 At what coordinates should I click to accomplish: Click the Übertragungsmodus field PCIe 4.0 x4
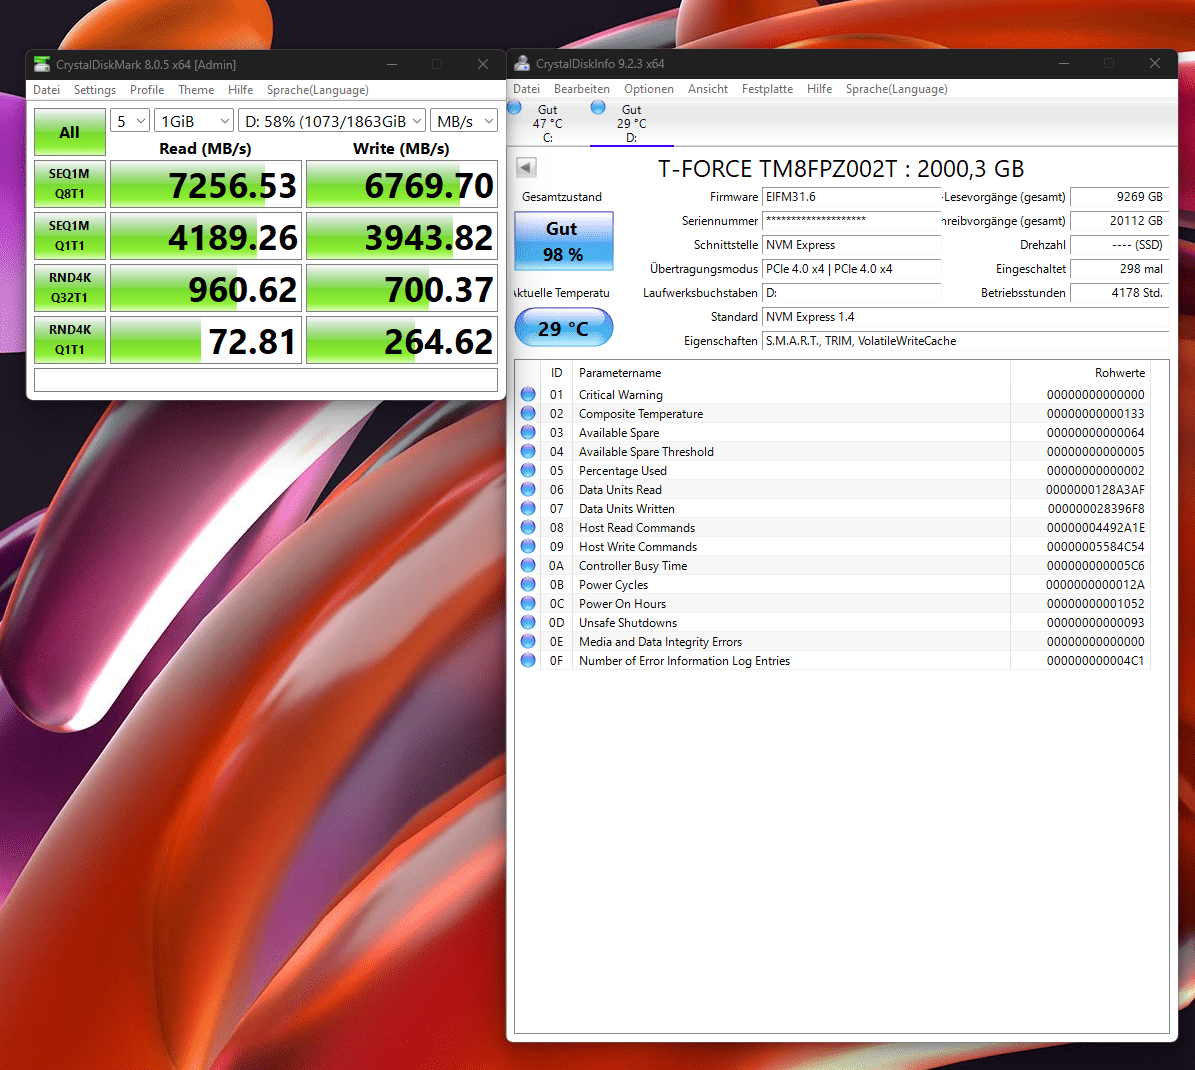point(851,268)
